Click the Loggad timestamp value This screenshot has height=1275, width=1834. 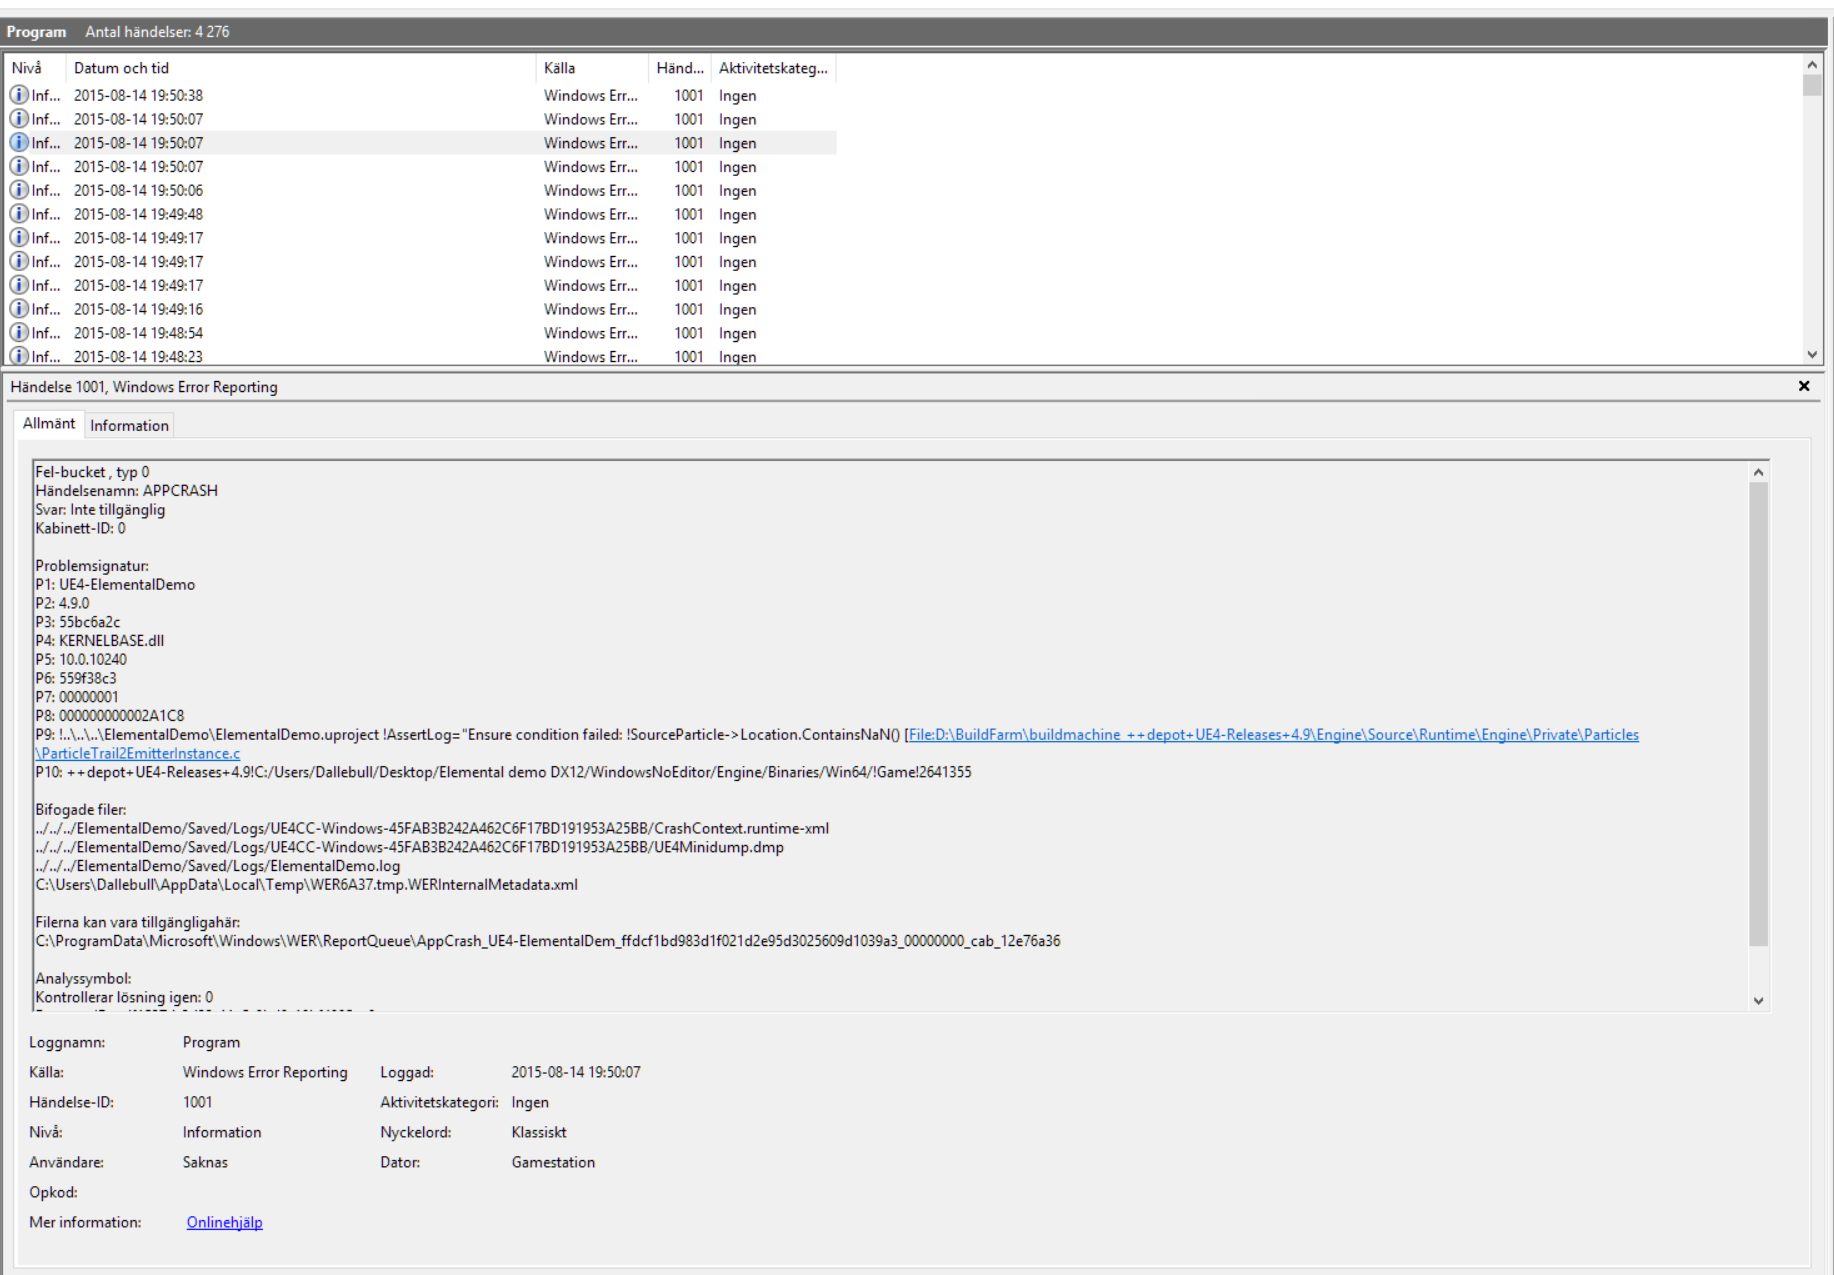tap(576, 1072)
